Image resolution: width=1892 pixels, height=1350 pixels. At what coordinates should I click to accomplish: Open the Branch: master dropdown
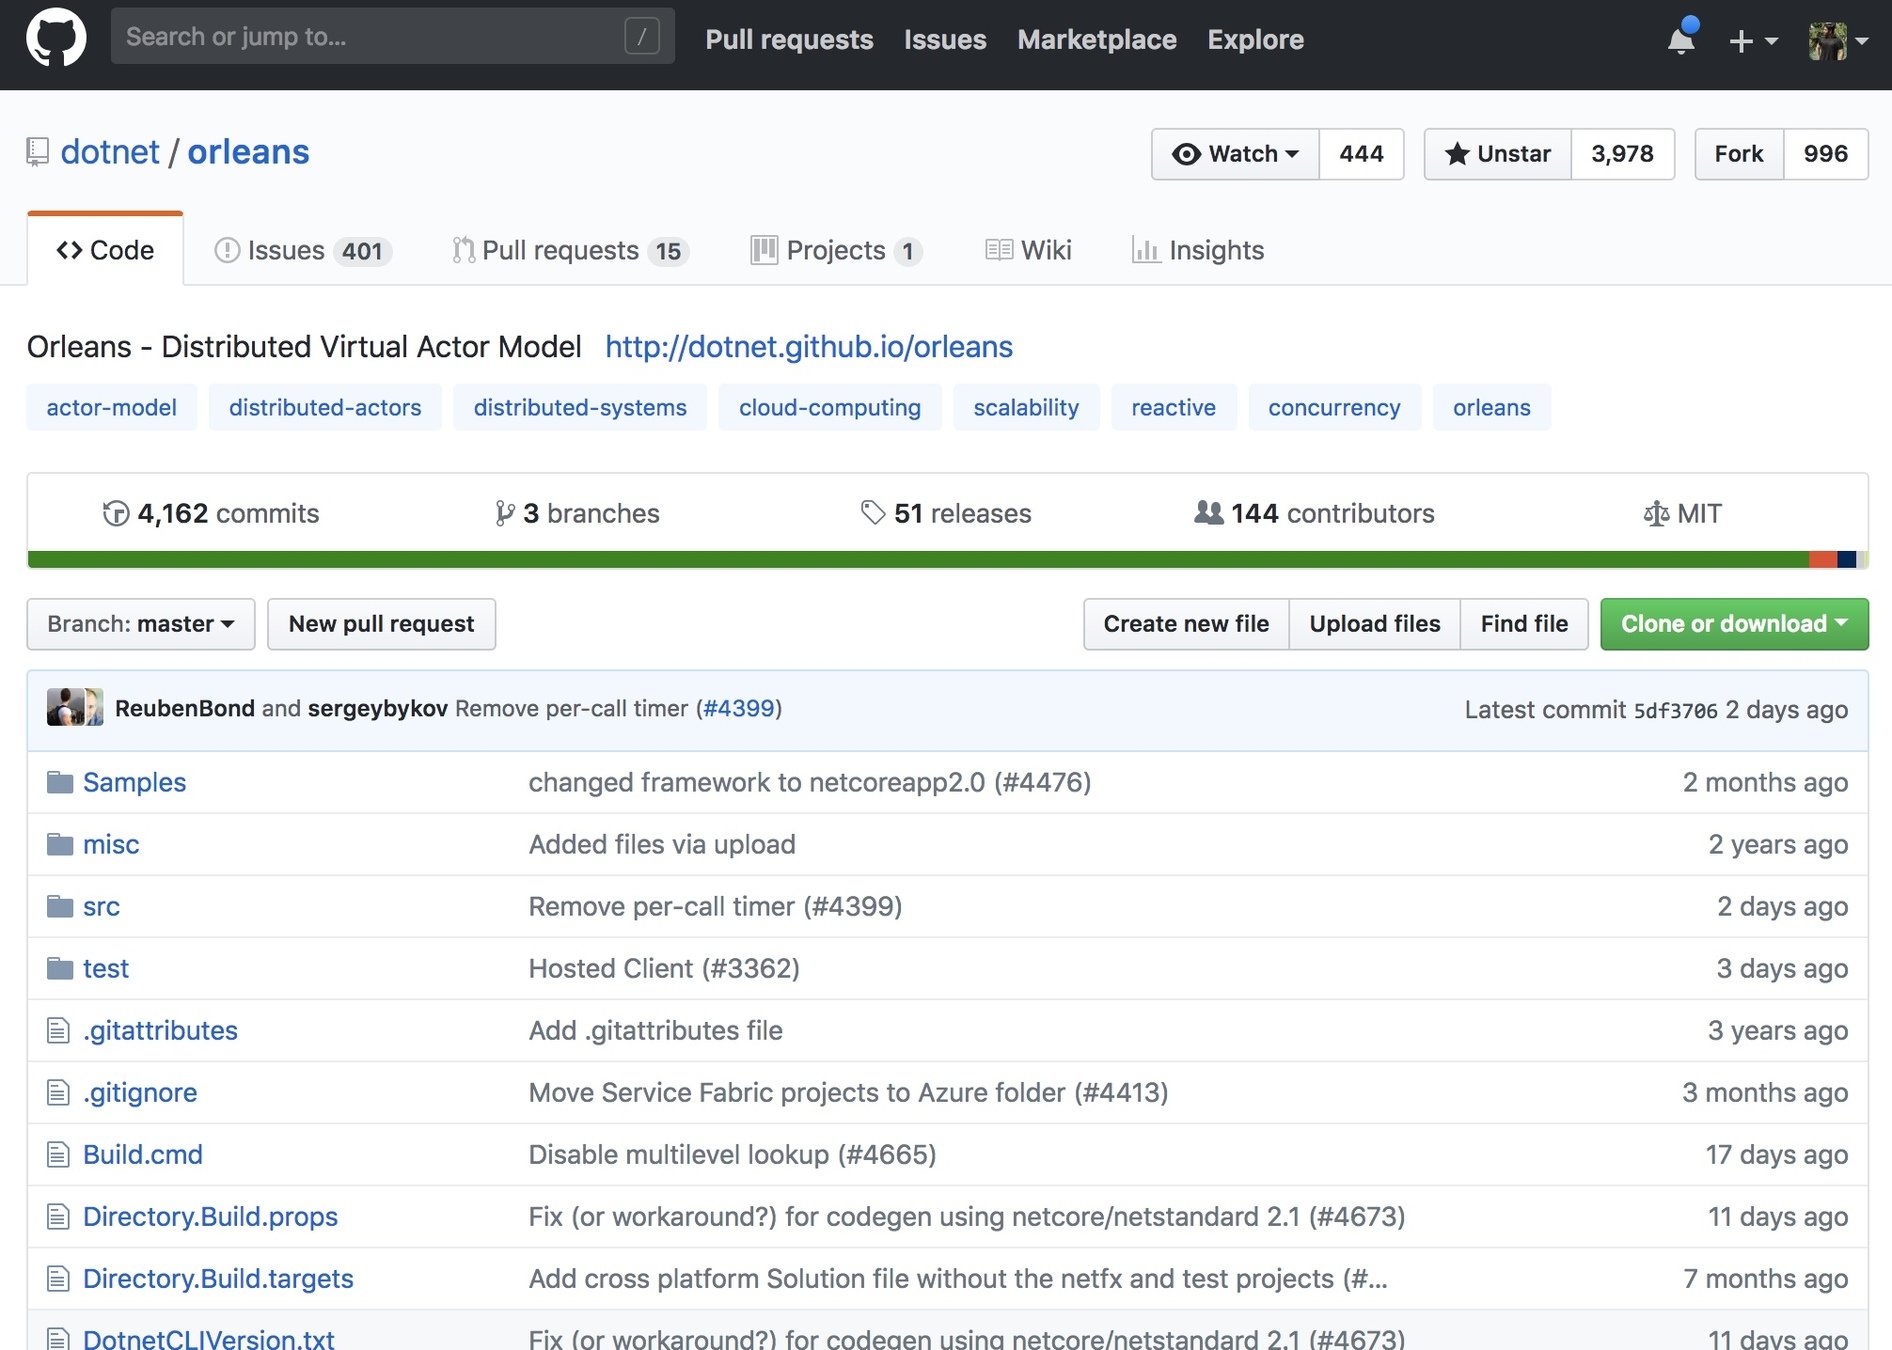pos(141,624)
